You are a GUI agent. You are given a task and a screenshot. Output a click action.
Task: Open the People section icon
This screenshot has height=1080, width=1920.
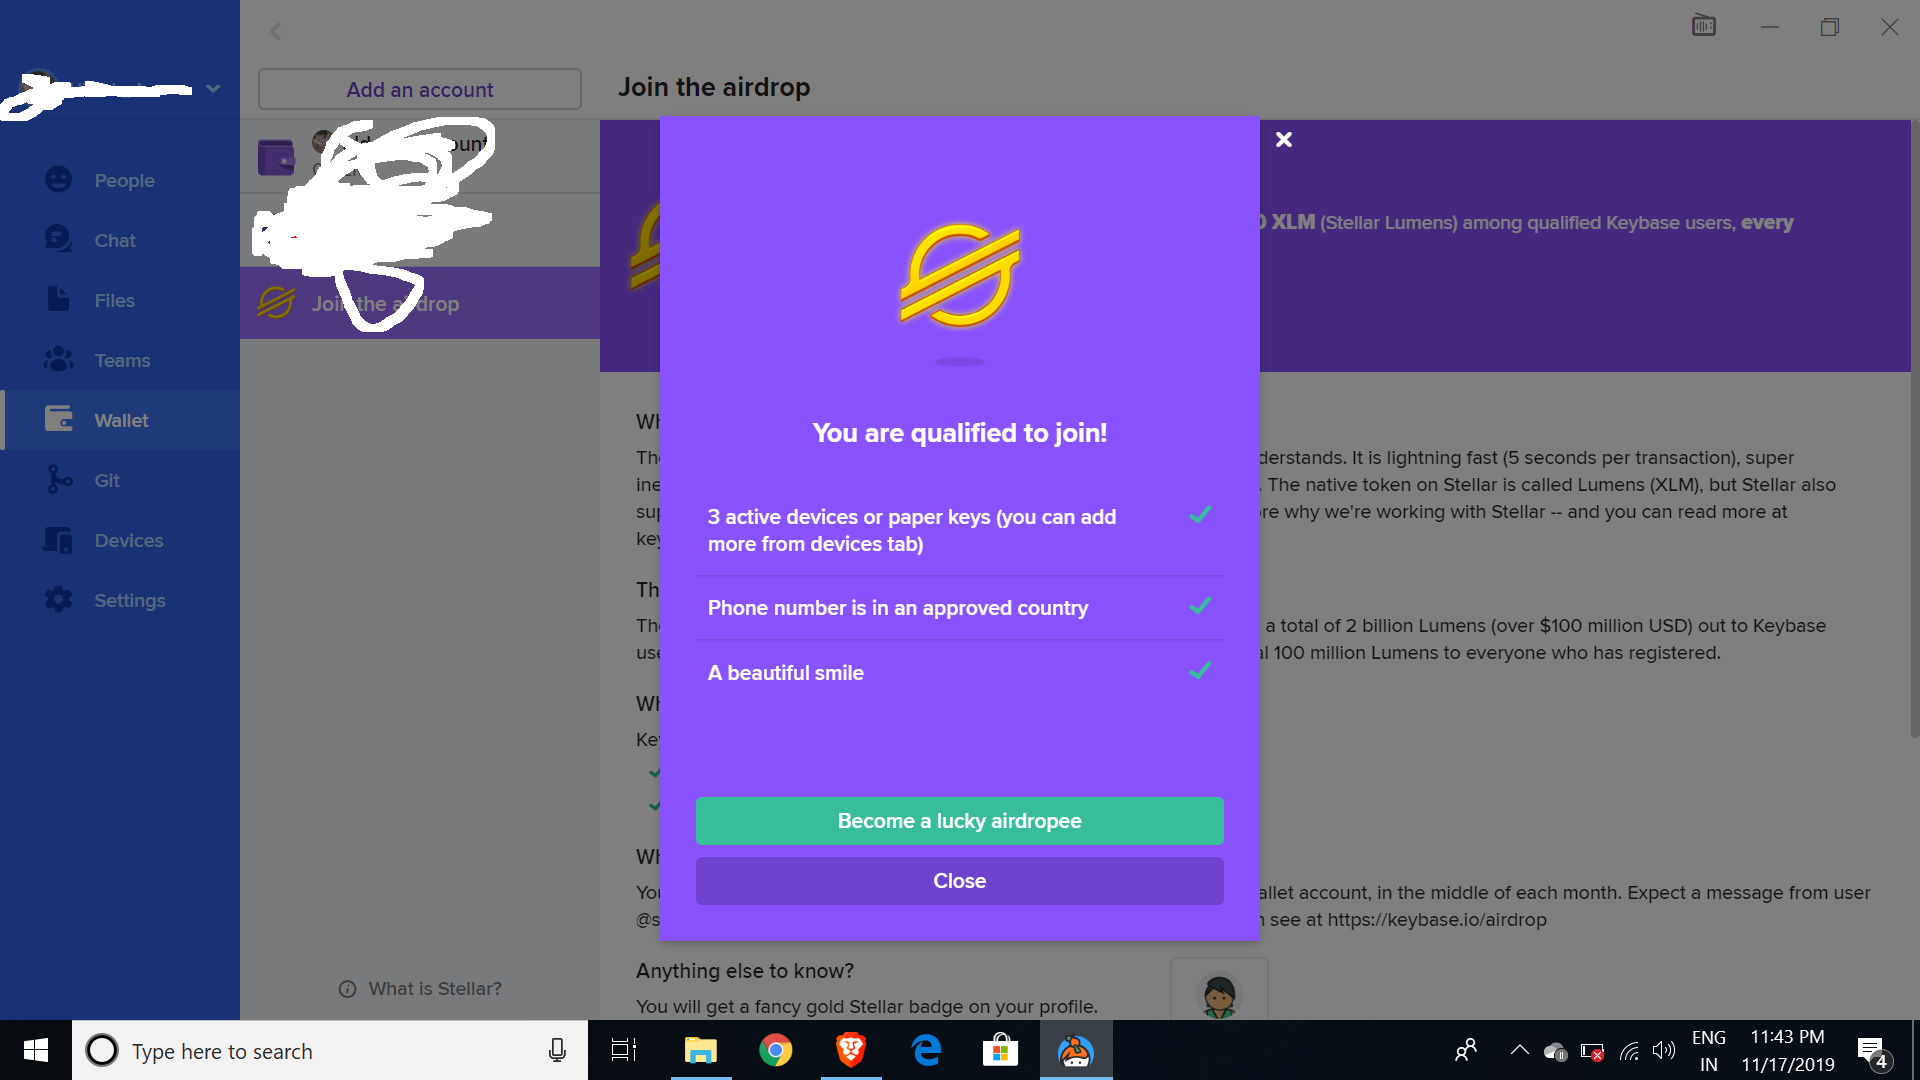[58, 180]
